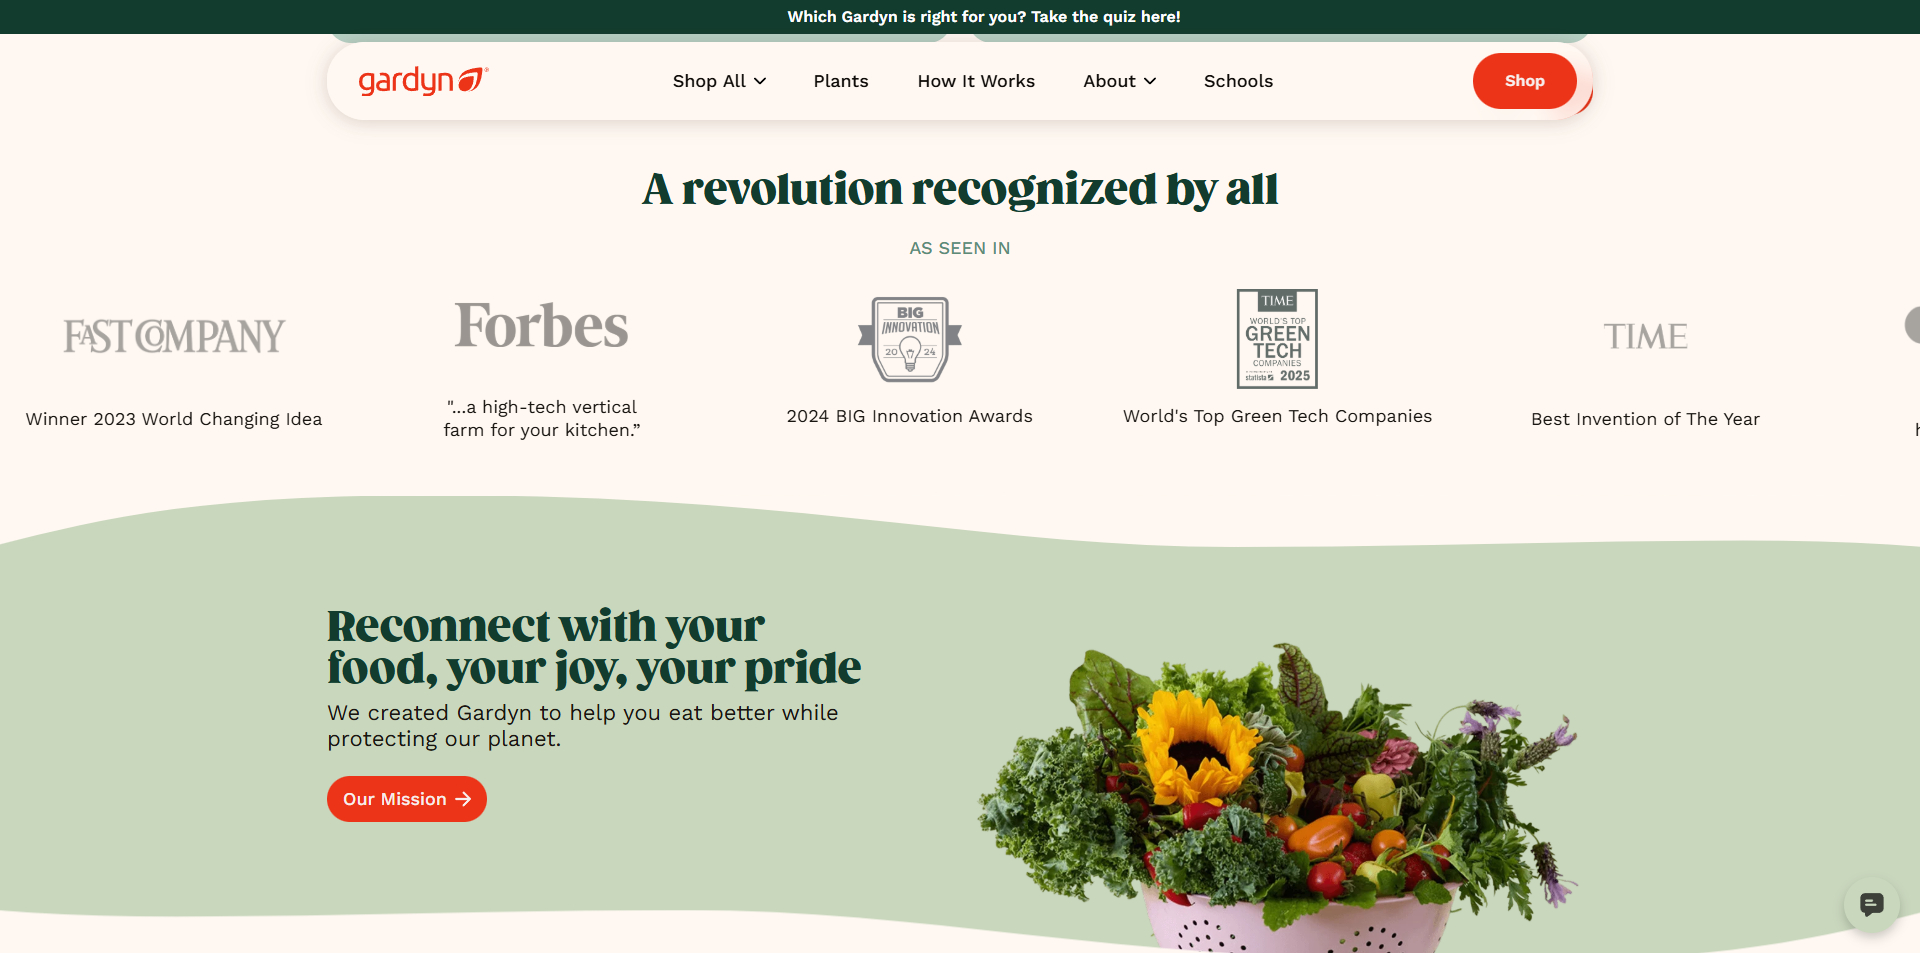Viewport: 1920px width, 953px height.
Task: Open the chat support bubble icon
Action: click(1871, 905)
